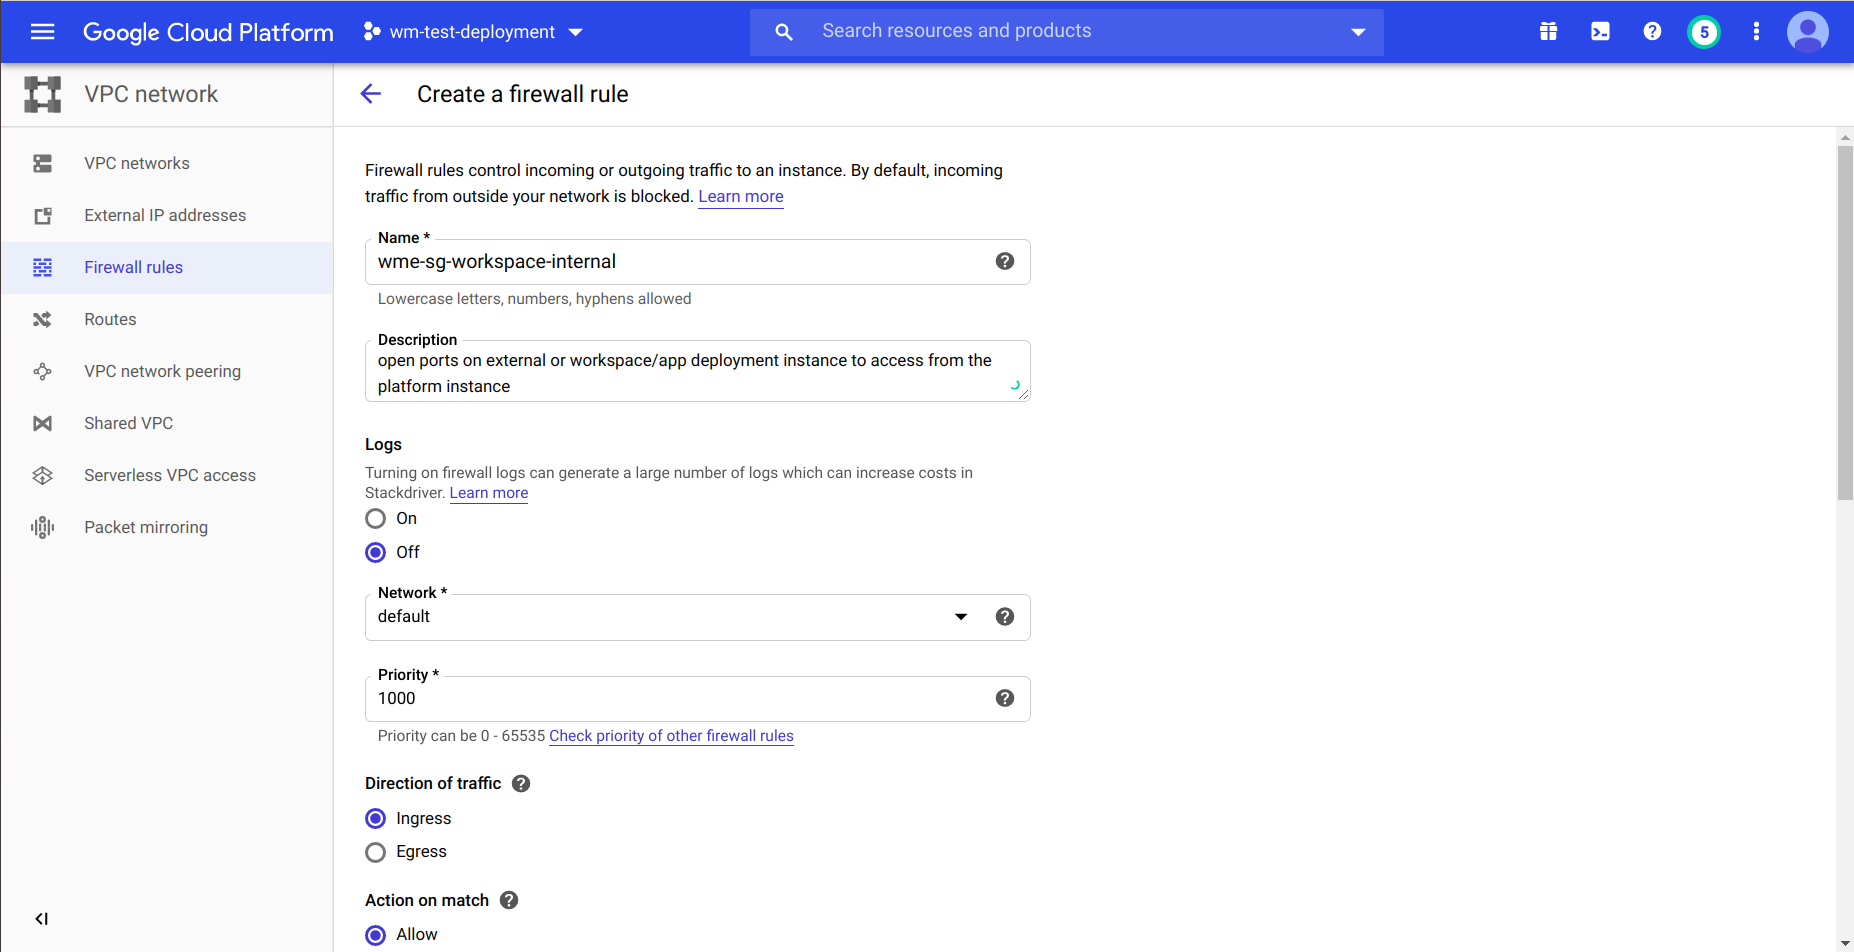Open Learn more link about firewall logs
1854x952 pixels.
coord(488,493)
